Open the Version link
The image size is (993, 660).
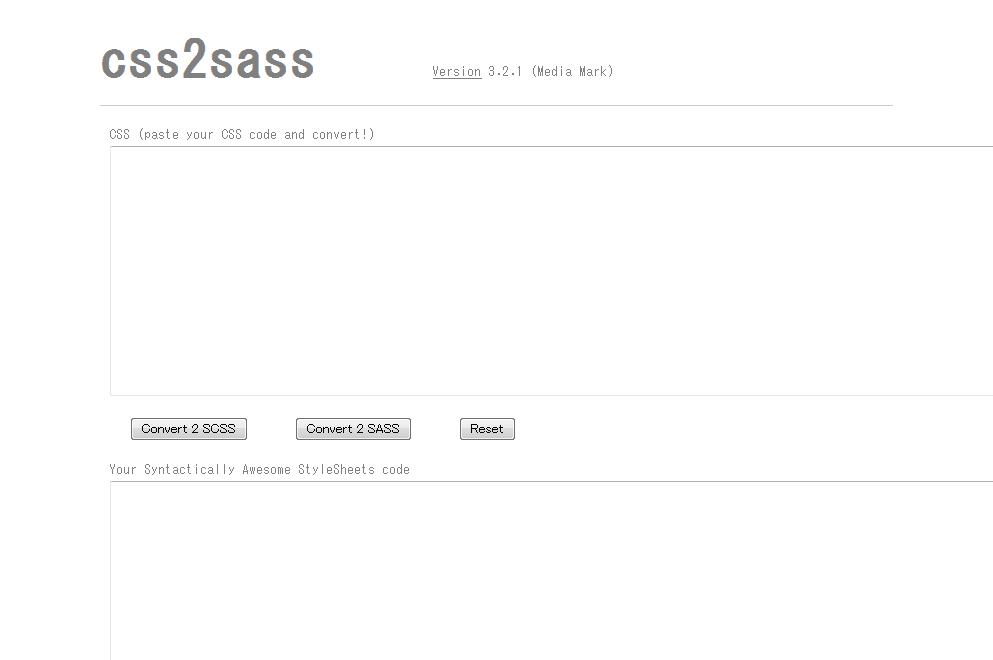tap(457, 72)
